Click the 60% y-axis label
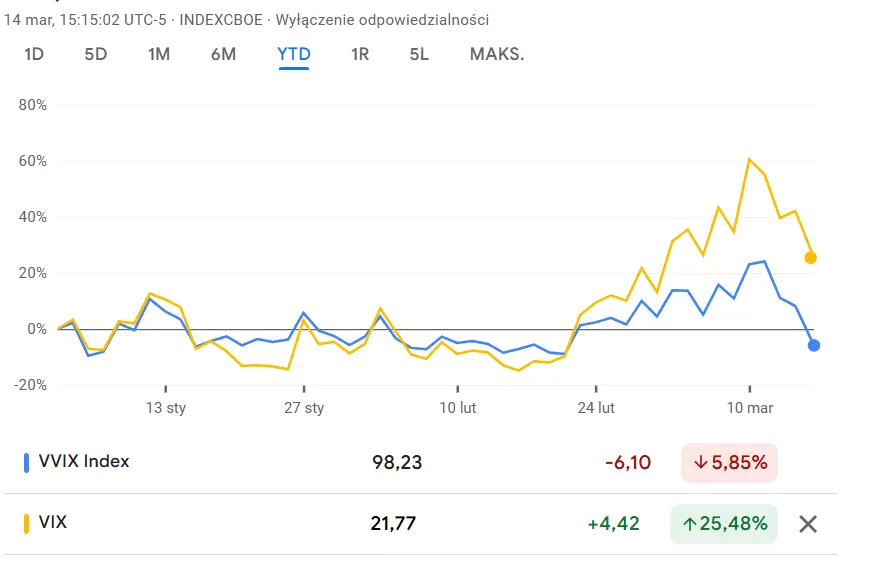This screenshot has width=870, height=562. pos(33,161)
